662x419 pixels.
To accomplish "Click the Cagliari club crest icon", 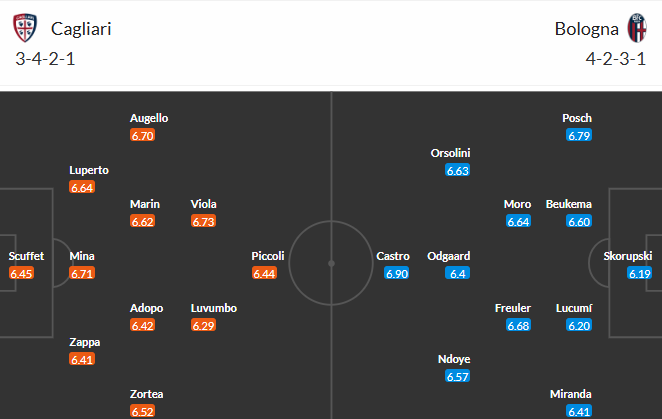I will tap(25, 28).
